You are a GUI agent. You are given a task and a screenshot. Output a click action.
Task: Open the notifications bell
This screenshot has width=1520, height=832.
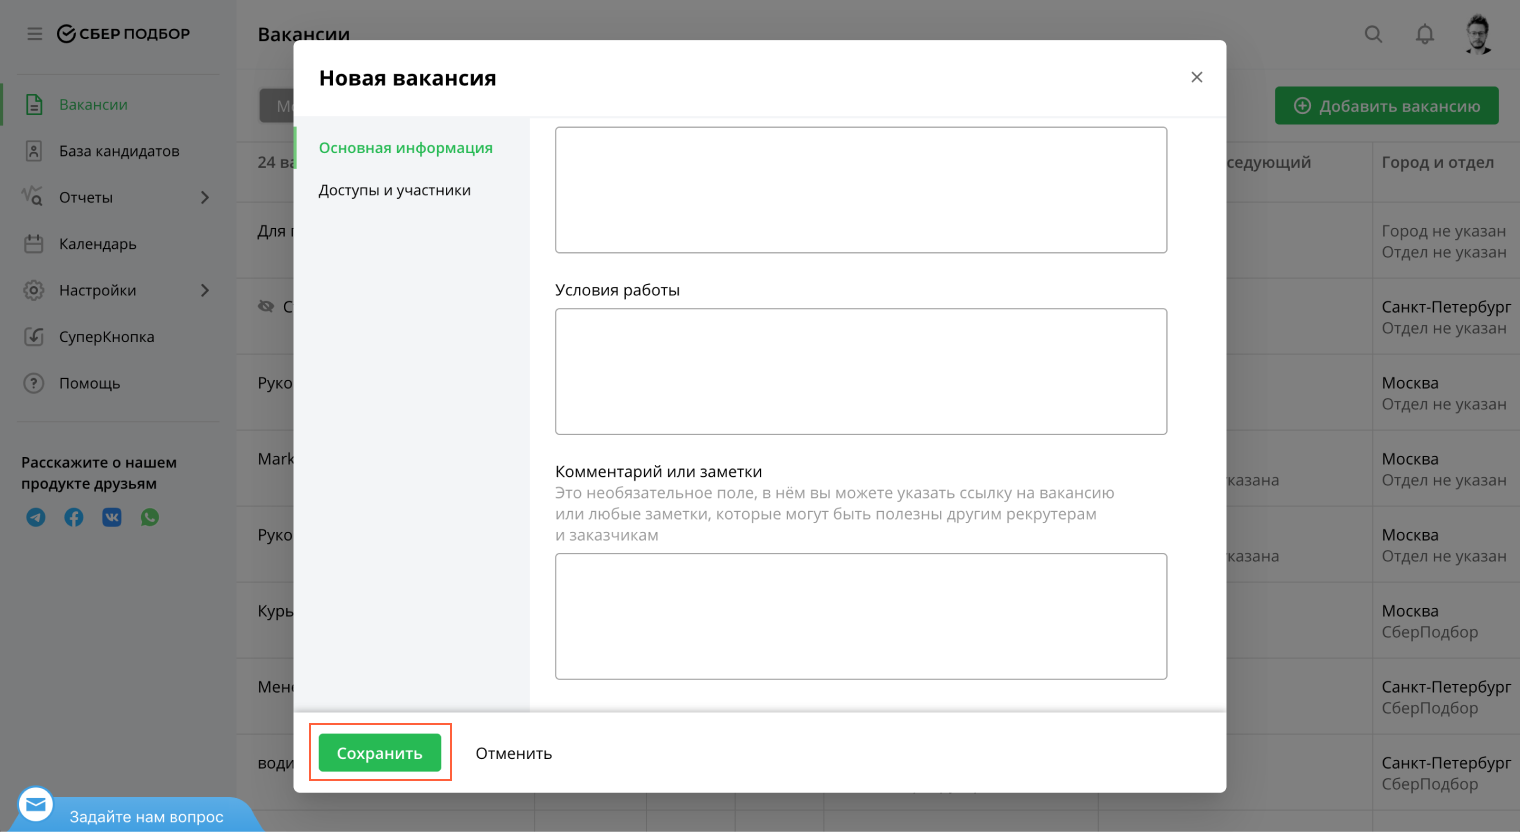(x=1425, y=34)
